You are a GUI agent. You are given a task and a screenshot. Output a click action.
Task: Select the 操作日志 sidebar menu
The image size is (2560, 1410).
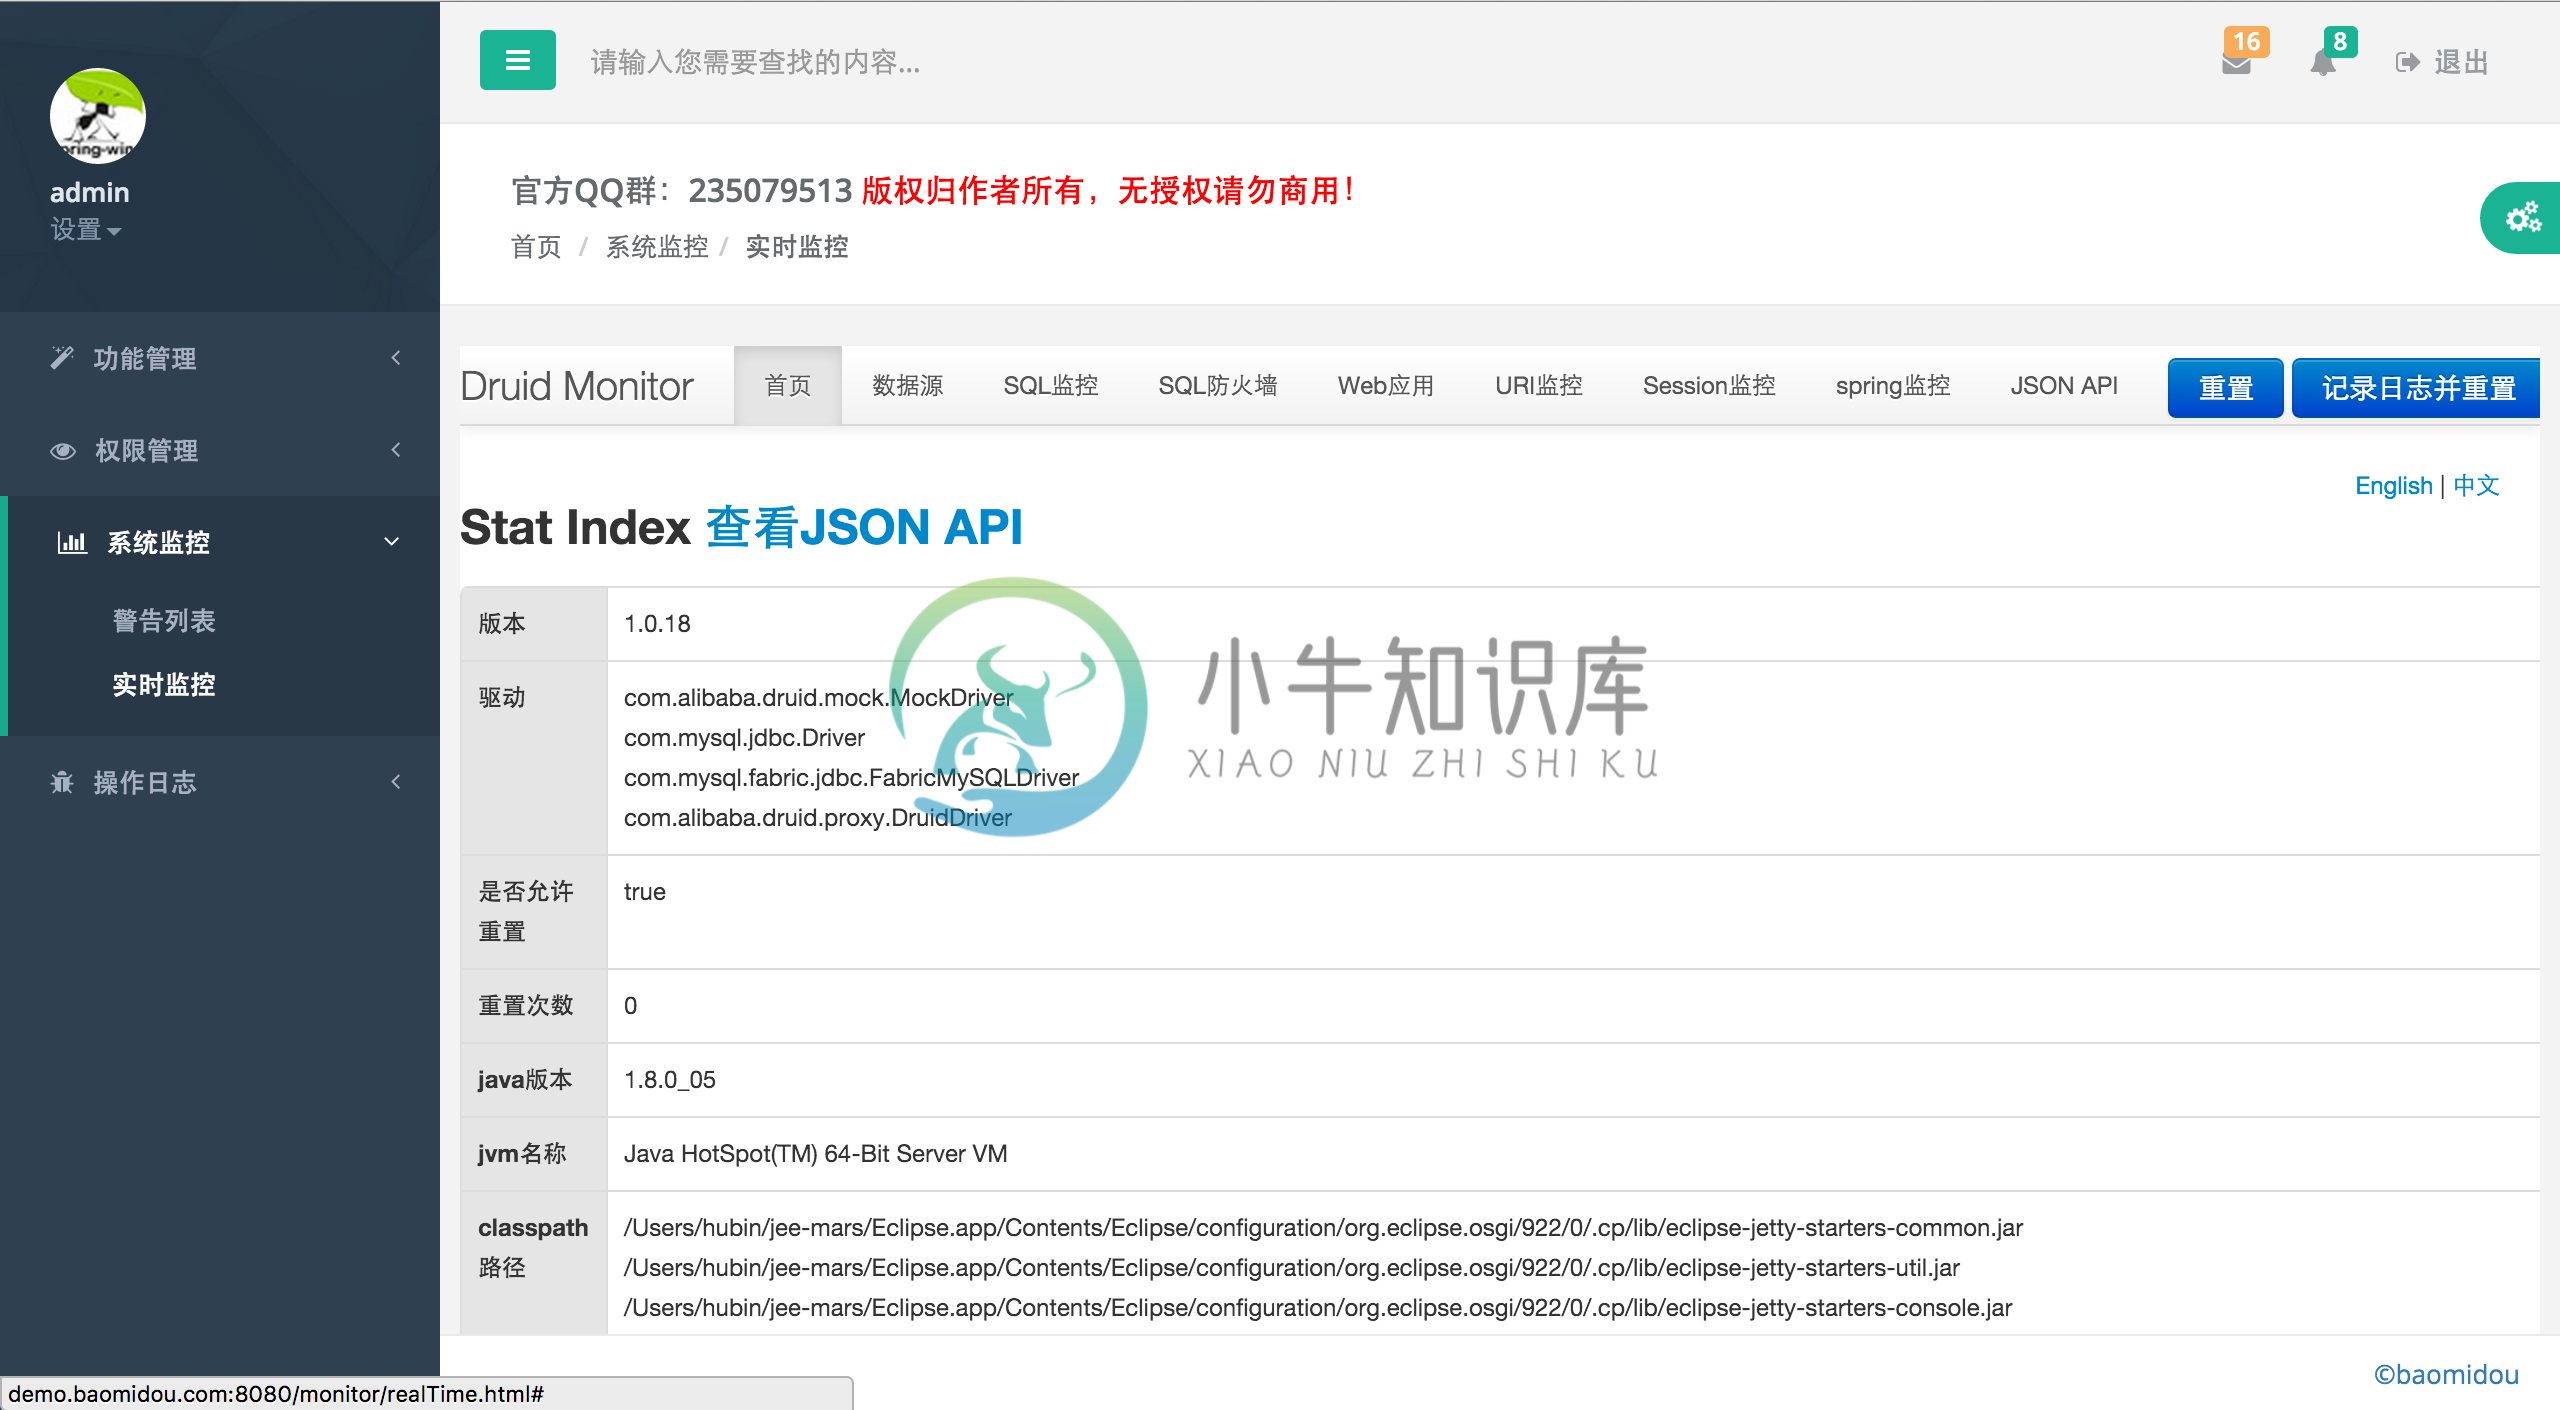click(220, 782)
